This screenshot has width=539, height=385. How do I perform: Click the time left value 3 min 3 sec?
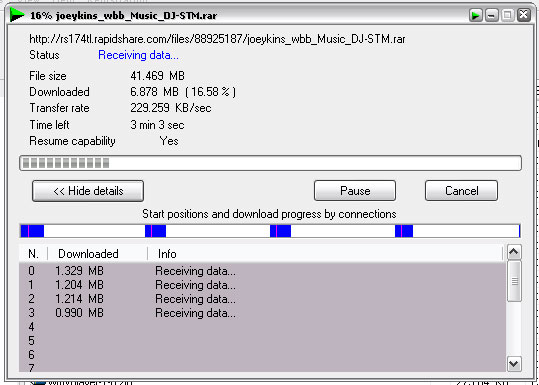[157, 125]
